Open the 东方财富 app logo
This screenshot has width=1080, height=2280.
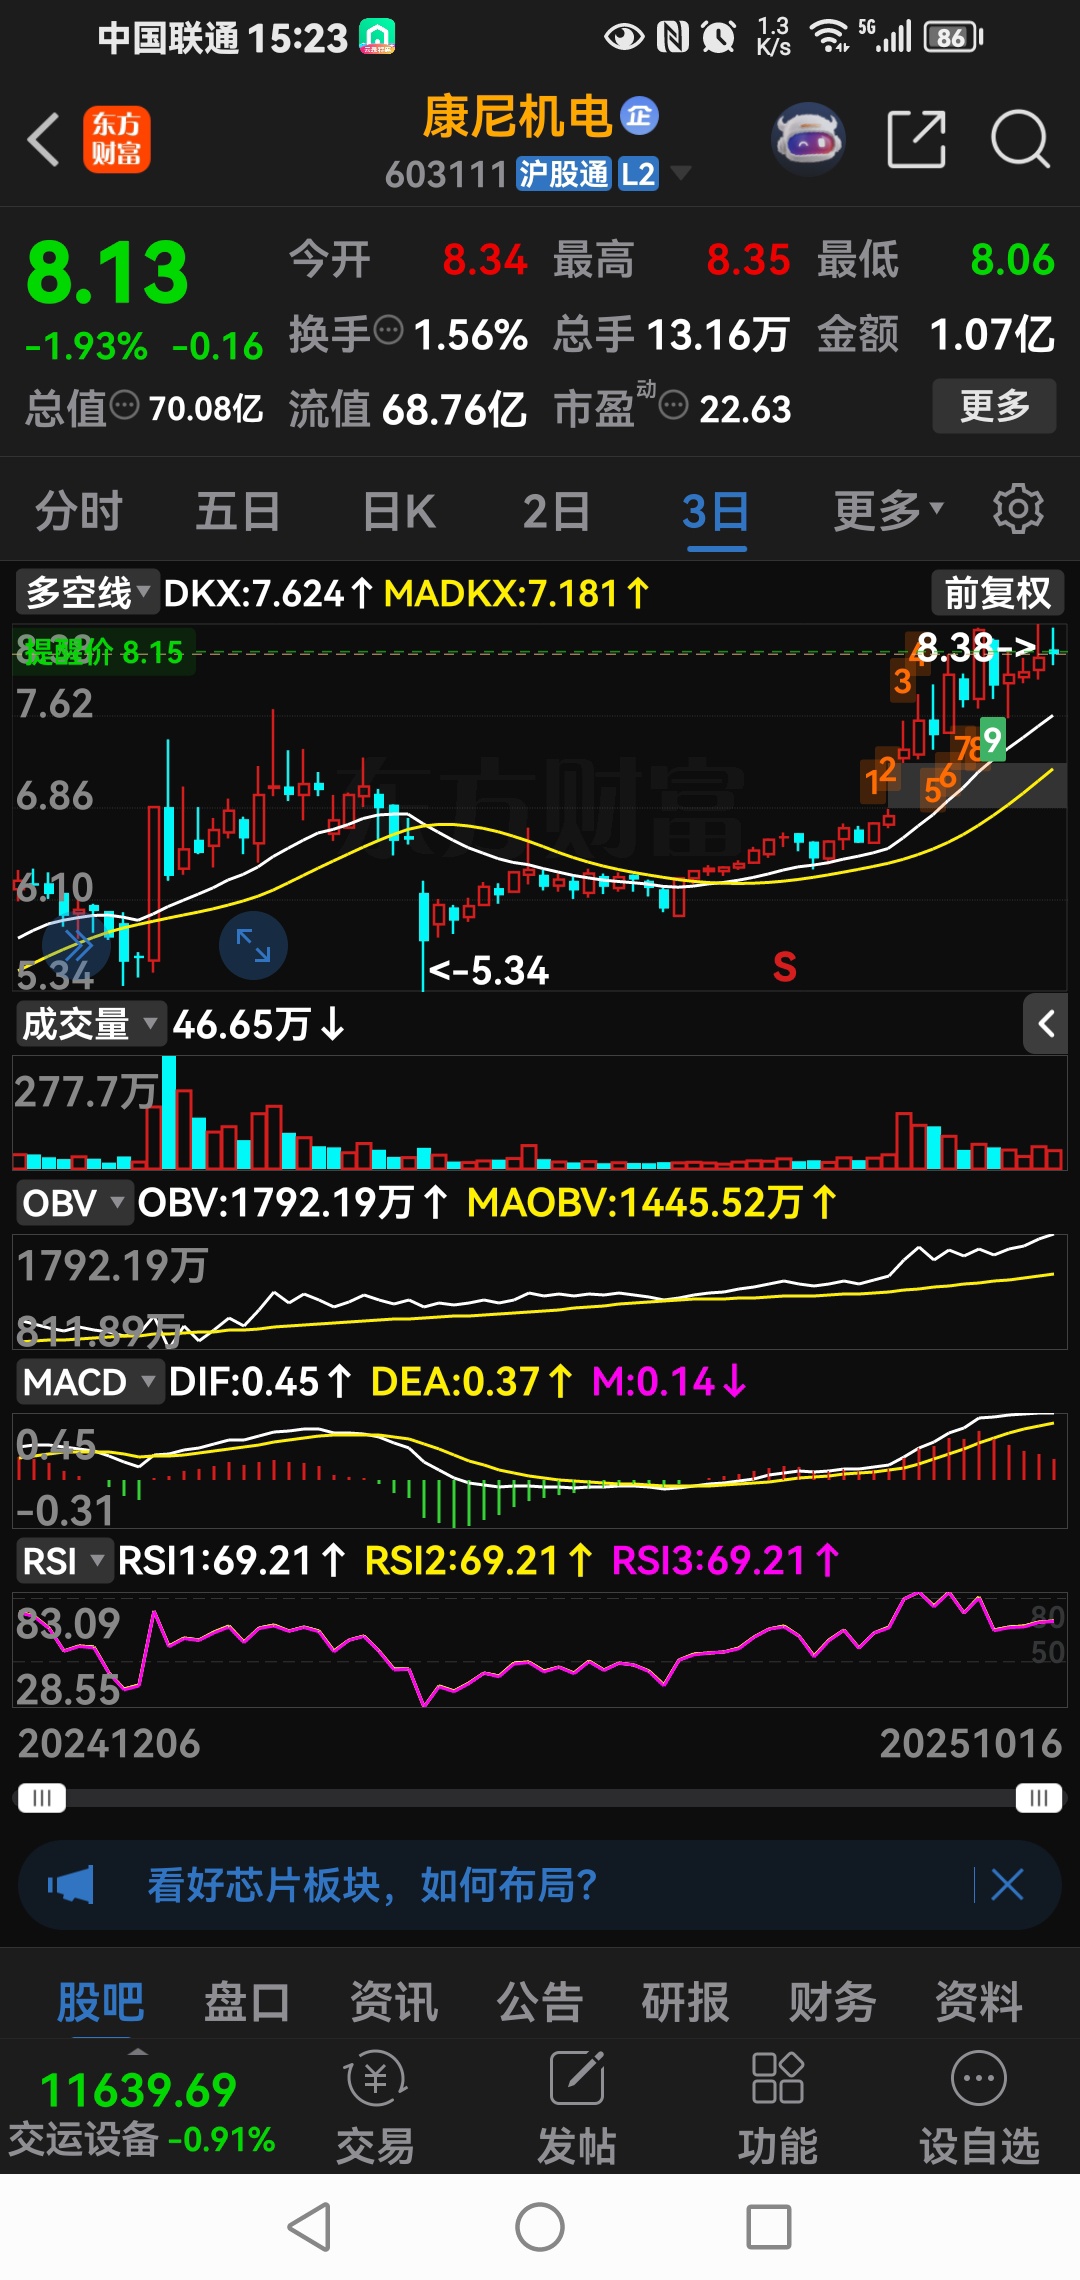point(117,139)
